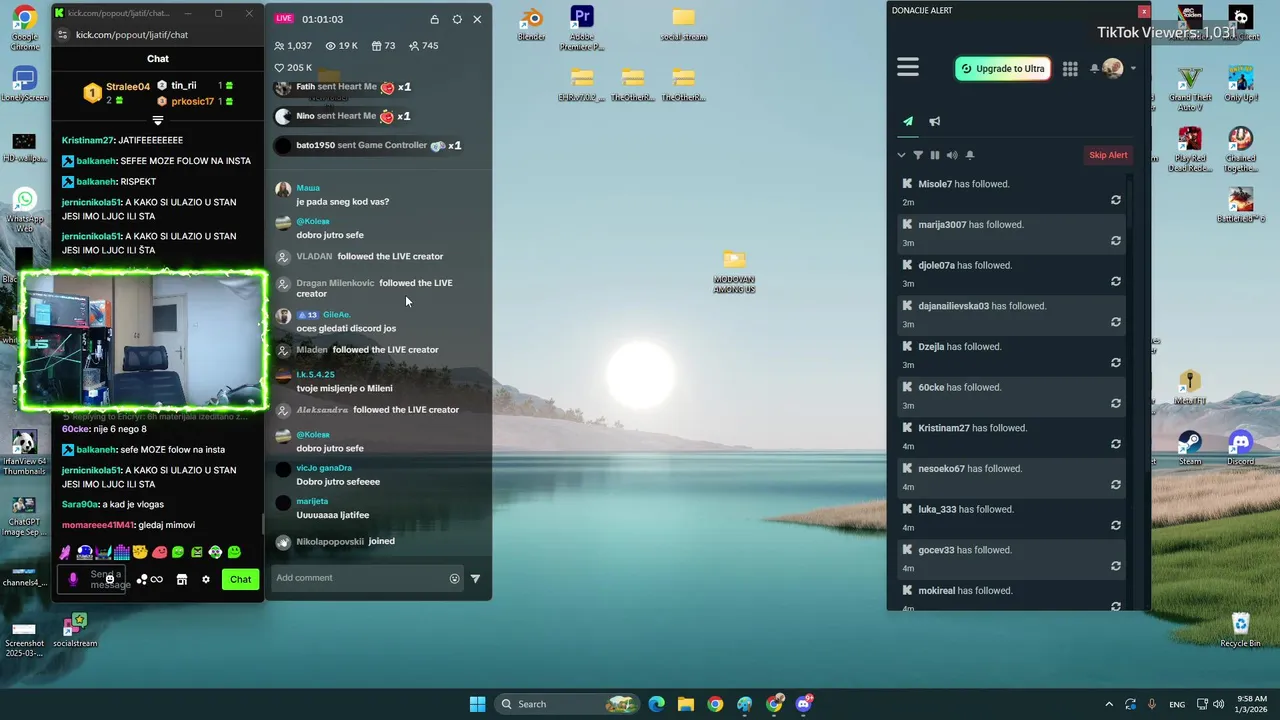Click the gift count 73 stat
1280x720 pixels.
click(383, 46)
